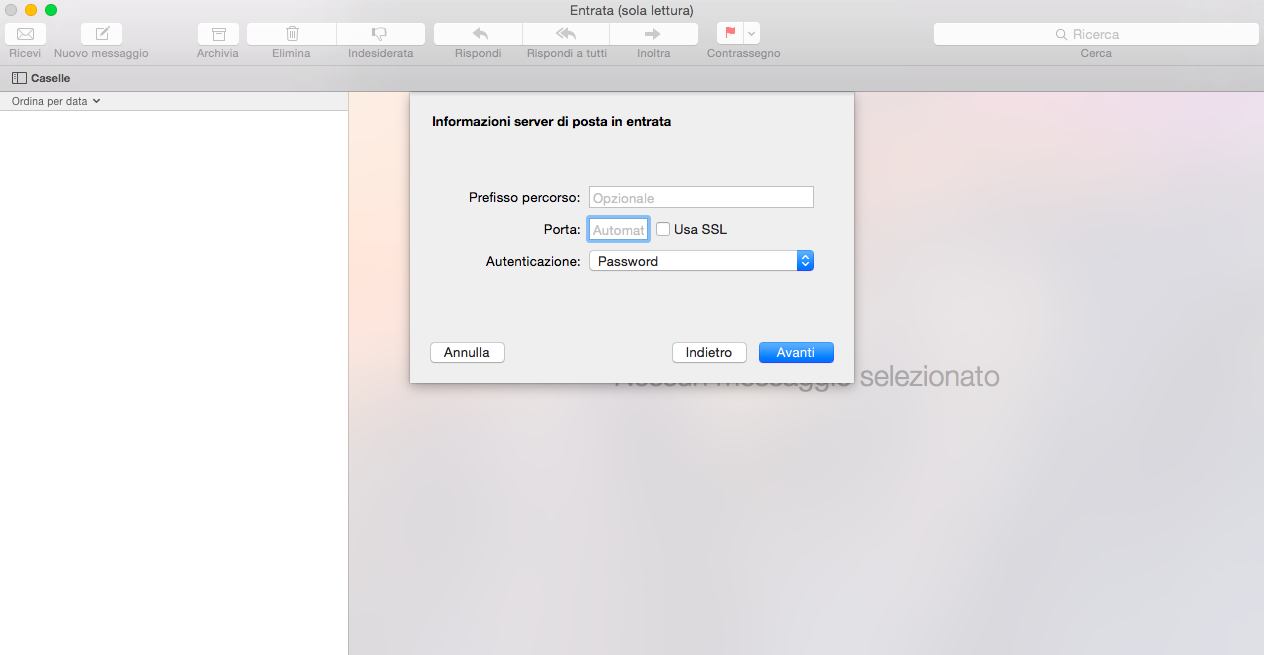Focus the Porta input field
The width and height of the screenshot is (1264, 655).
pyautogui.click(x=619, y=230)
